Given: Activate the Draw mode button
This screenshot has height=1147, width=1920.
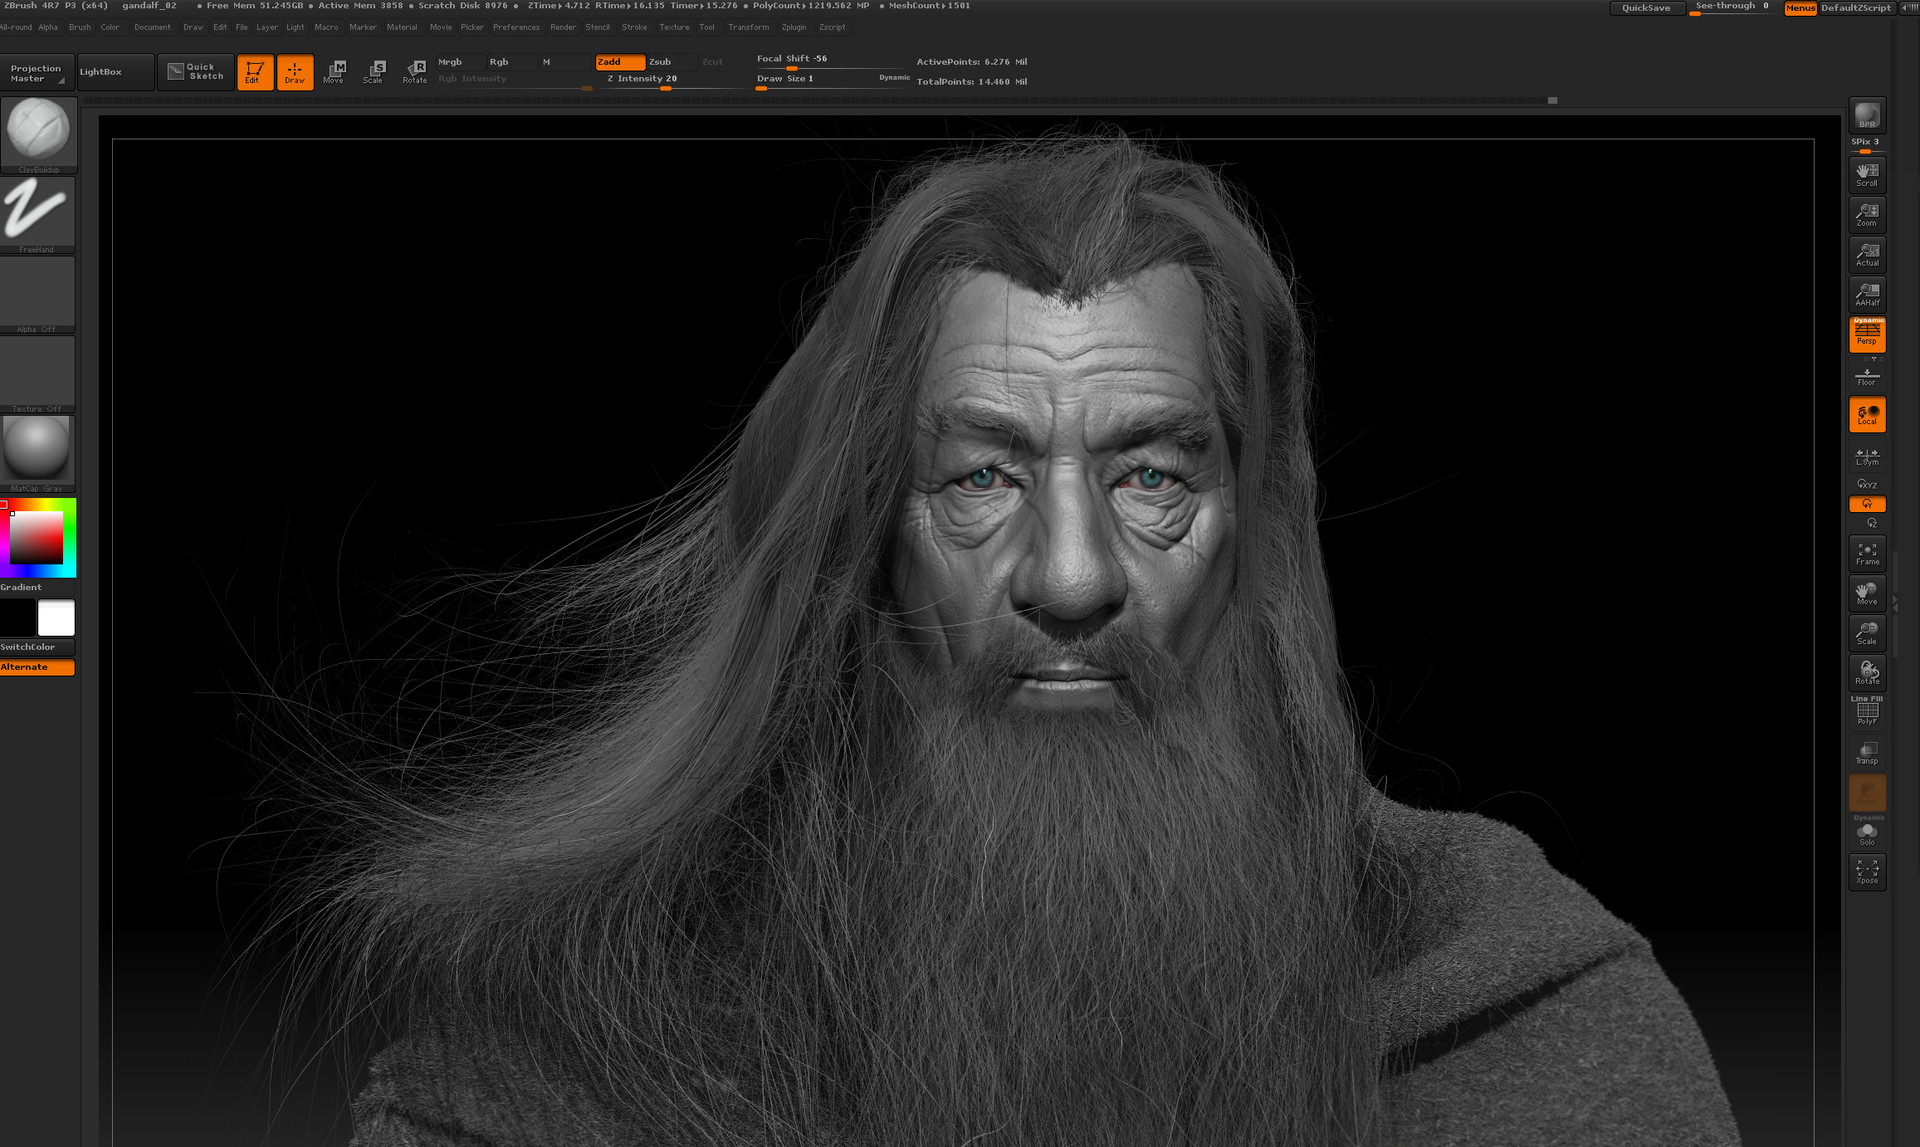Looking at the screenshot, I should [295, 72].
